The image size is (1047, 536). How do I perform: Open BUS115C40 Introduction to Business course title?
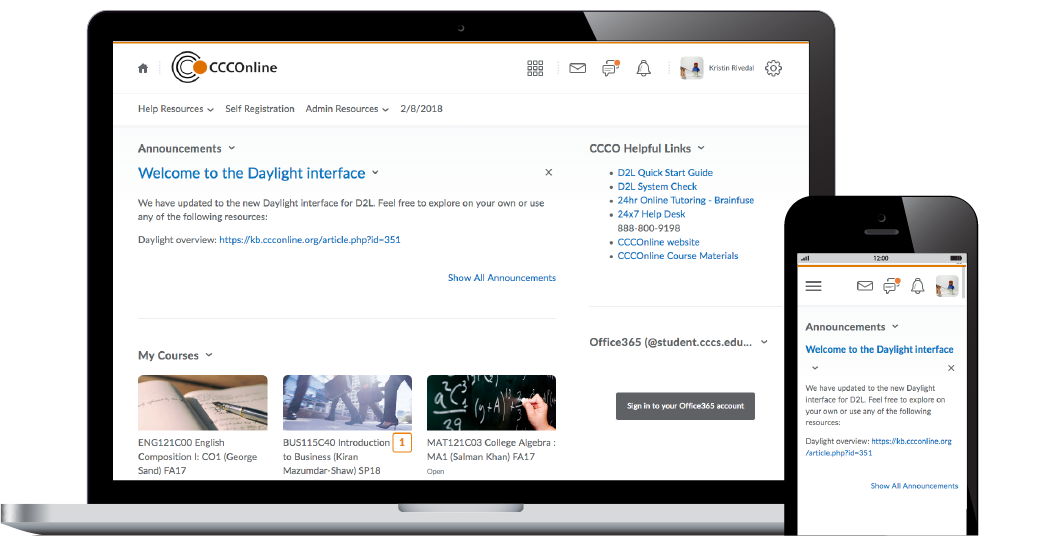tap(337, 457)
